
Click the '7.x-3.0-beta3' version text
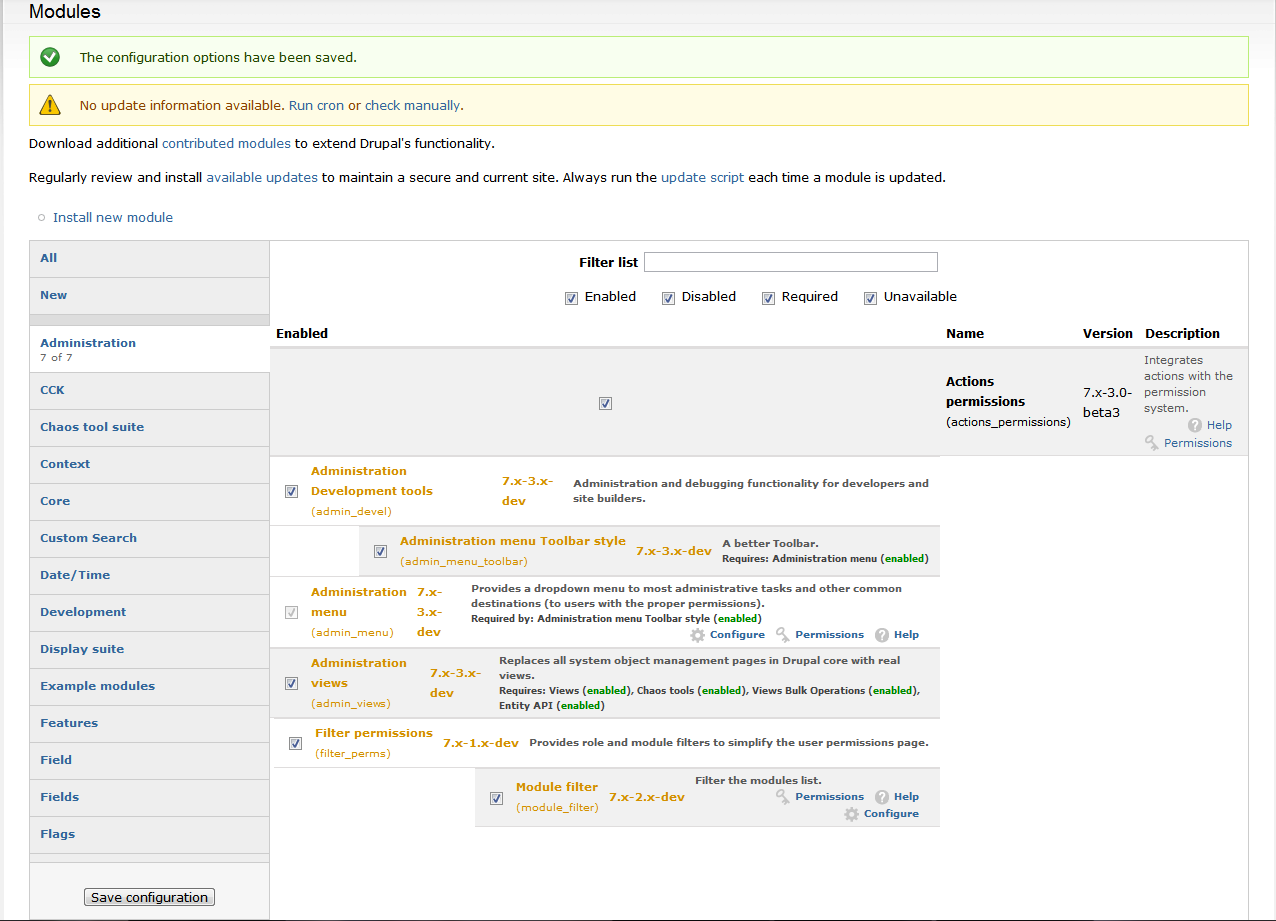coord(1108,402)
